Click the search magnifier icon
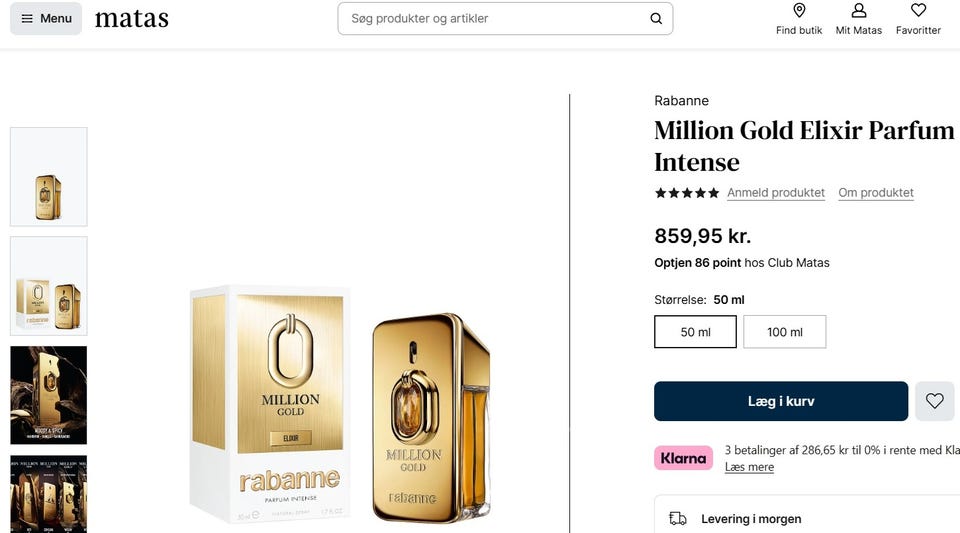 coord(656,18)
